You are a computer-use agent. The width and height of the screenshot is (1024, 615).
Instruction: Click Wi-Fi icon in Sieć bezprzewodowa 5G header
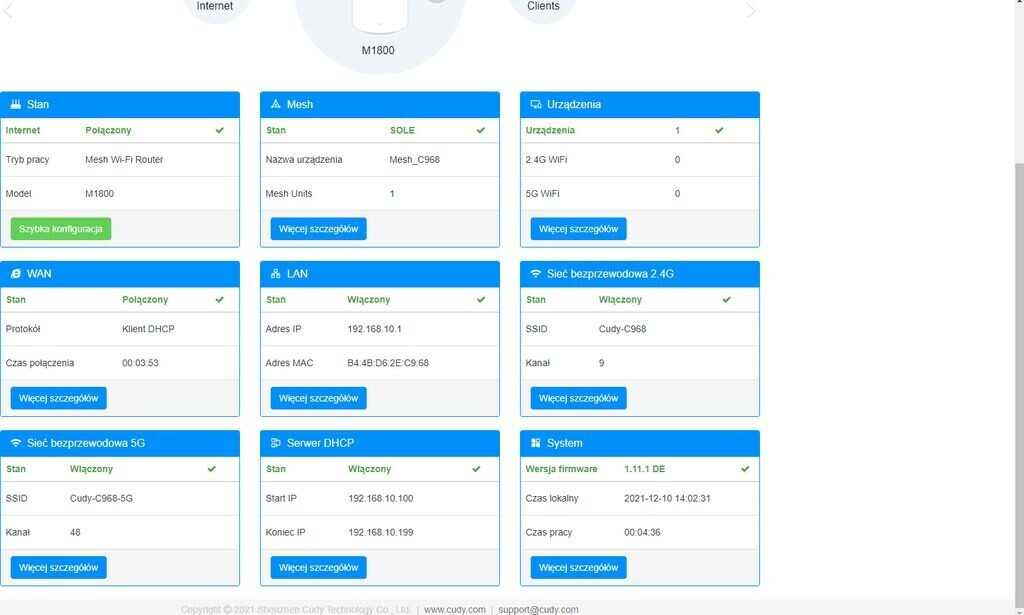pyautogui.click(x=16, y=443)
